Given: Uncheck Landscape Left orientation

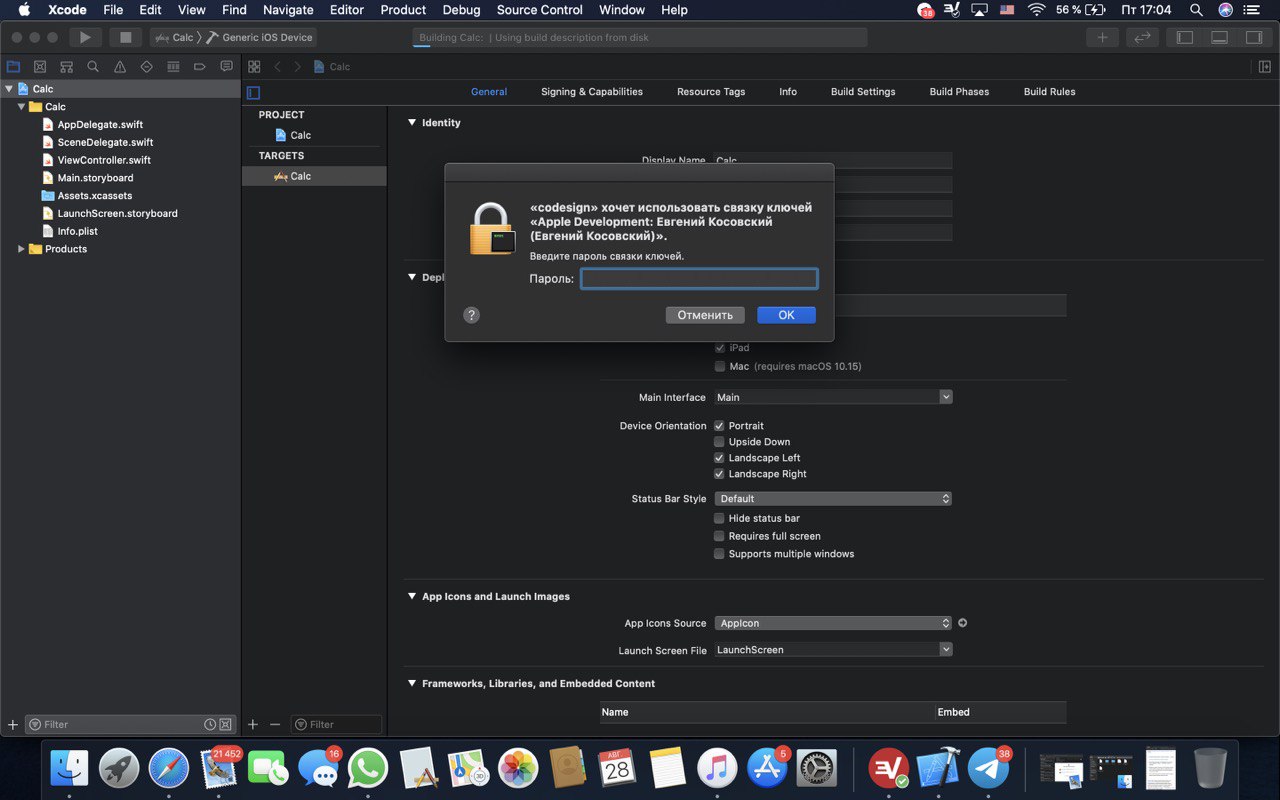Looking at the screenshot, I should click(x=719, y=458).
